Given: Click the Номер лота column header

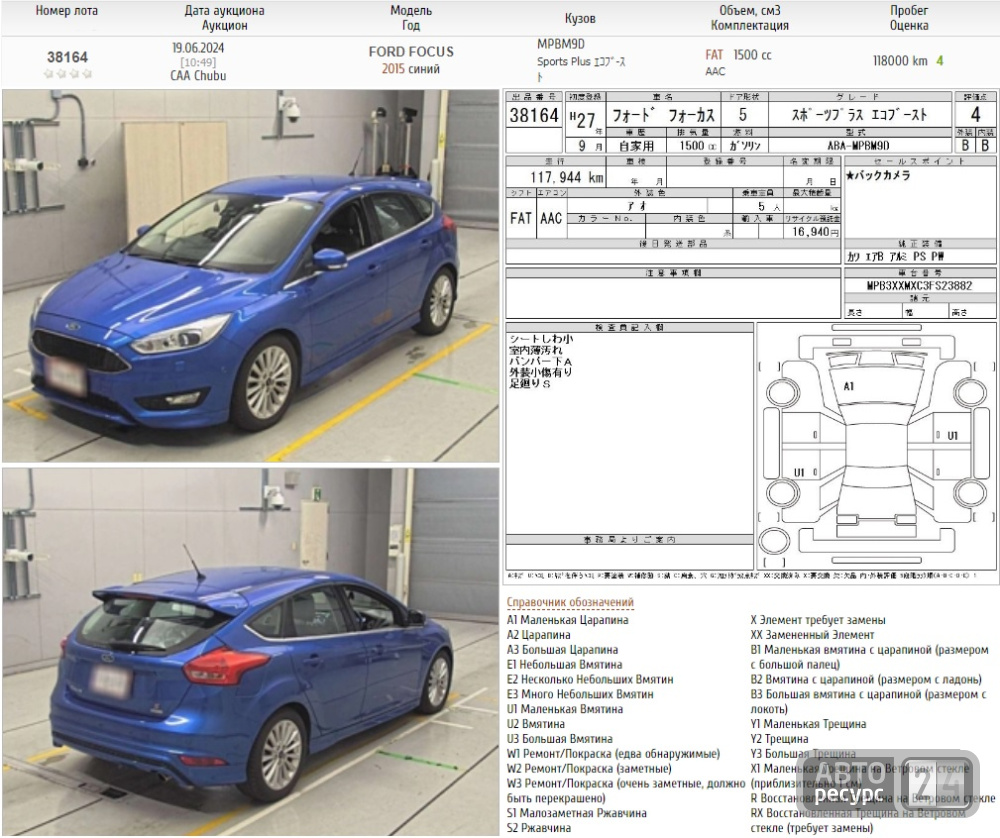Looking at the screenshot, I should click(x=66, y=11).
